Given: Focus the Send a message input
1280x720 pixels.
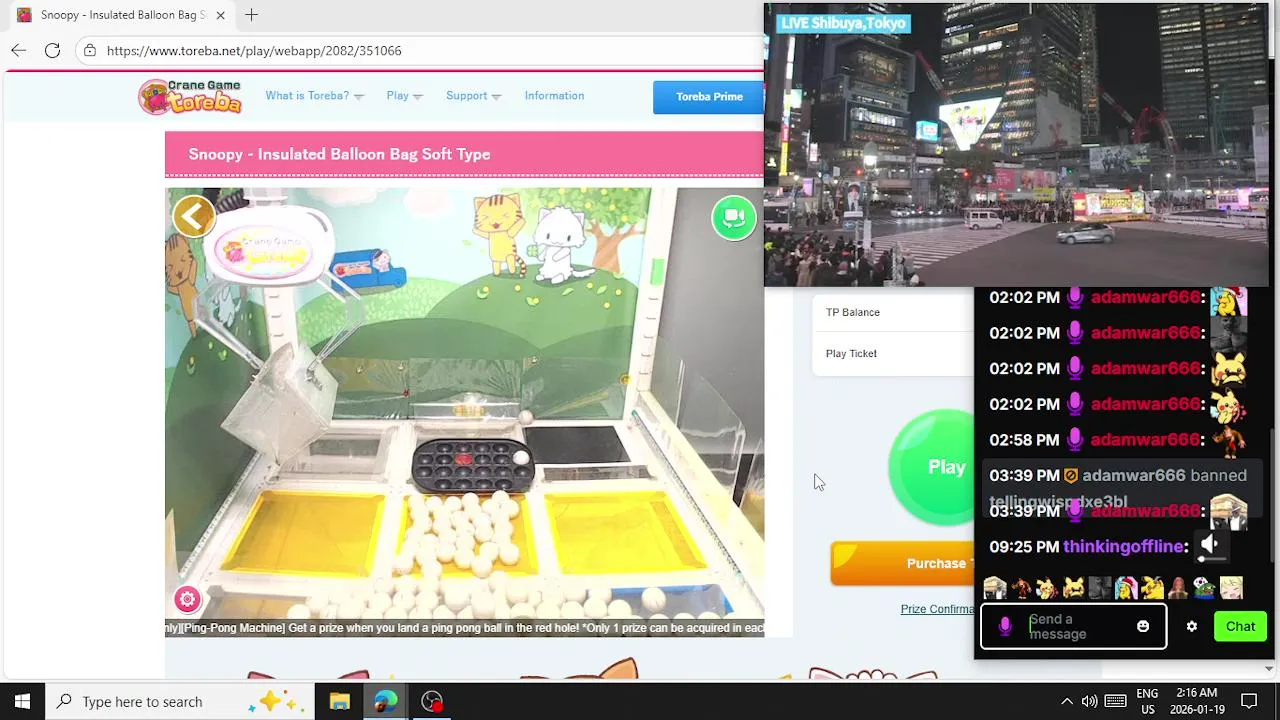Looking at the screenshot, I should click(1074, 626).
